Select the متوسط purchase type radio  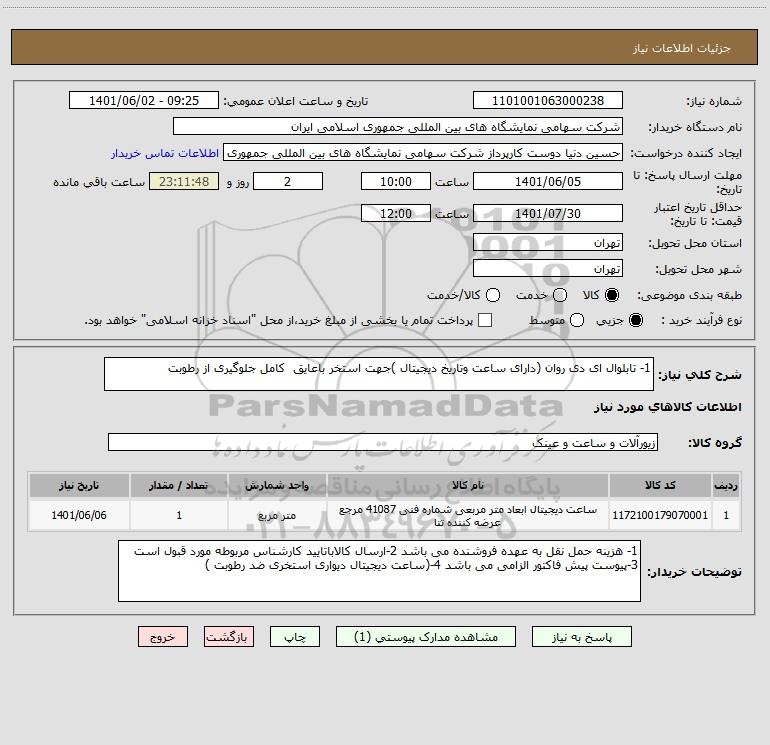577,320
